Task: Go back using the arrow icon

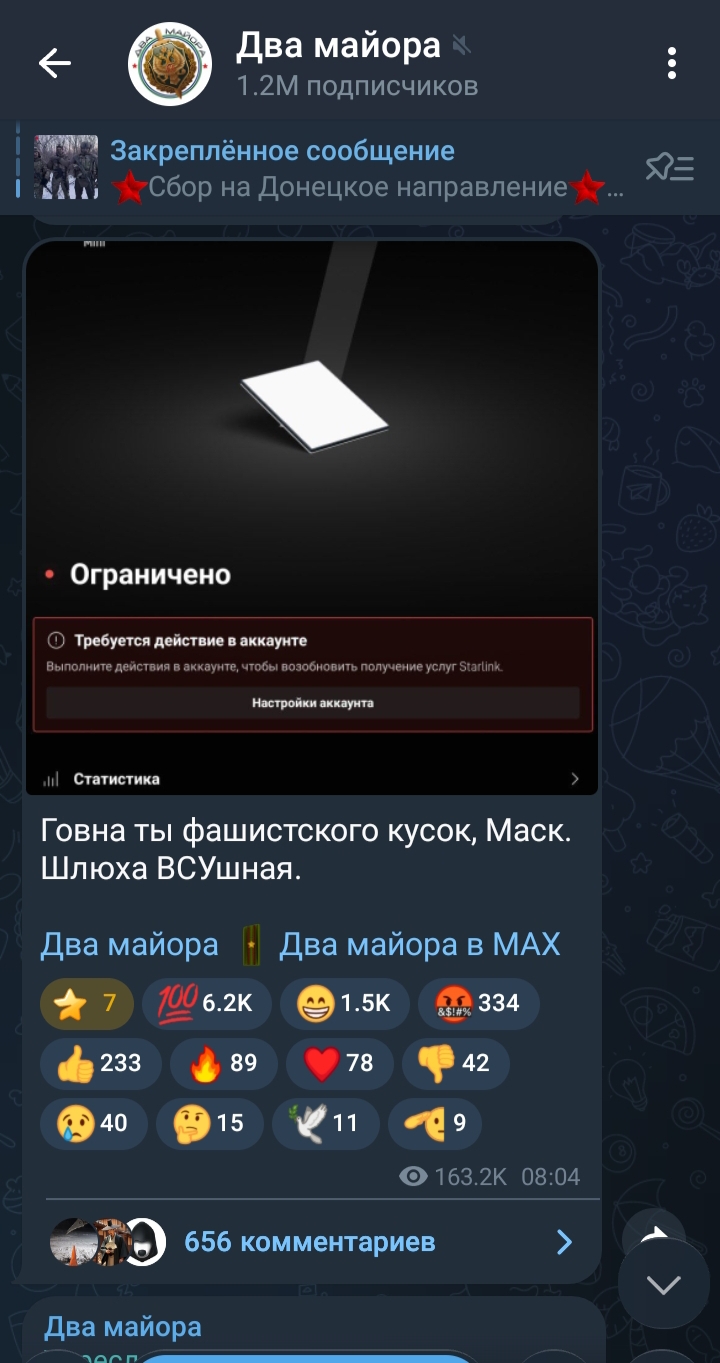Action: point(55,64)
